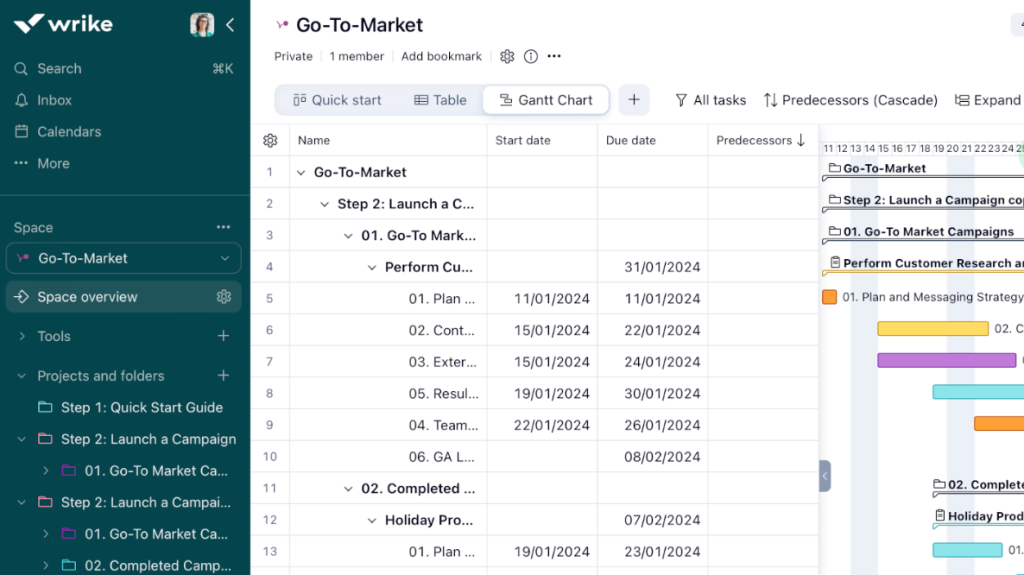The image size is (1024, 575).
Task: Expand the Tools section
Action: click(22, 336)
